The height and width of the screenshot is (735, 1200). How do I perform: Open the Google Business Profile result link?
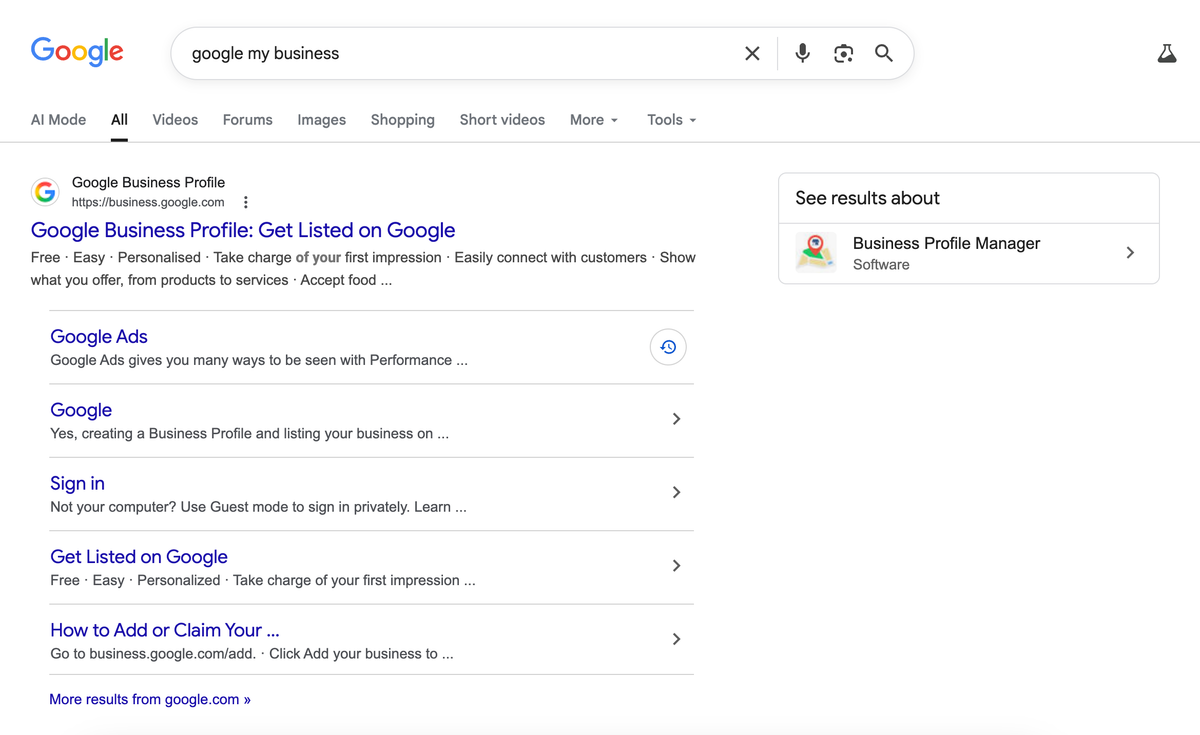pos(242,230)
